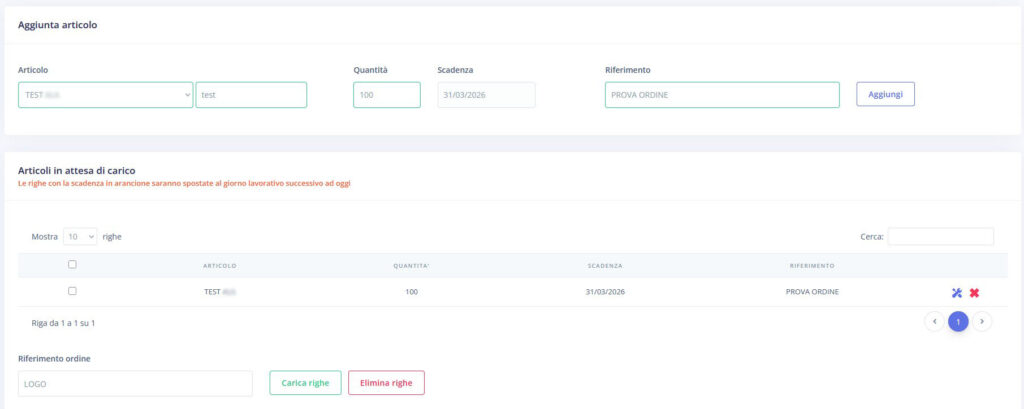Go to the previous page with the left arrow

(x=934, y=321)
